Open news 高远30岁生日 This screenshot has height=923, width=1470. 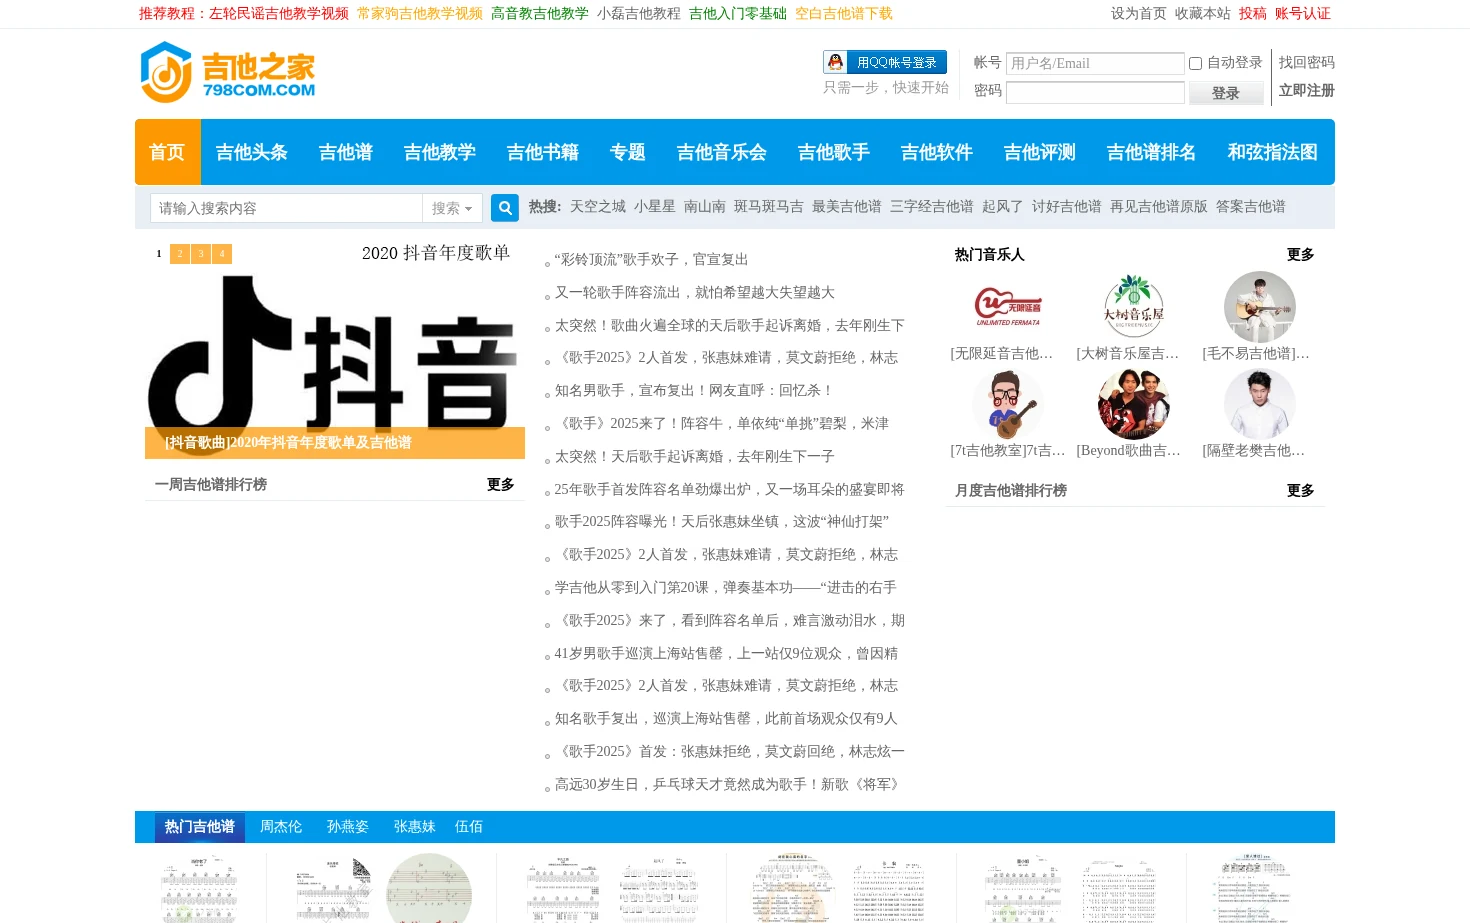730,785
